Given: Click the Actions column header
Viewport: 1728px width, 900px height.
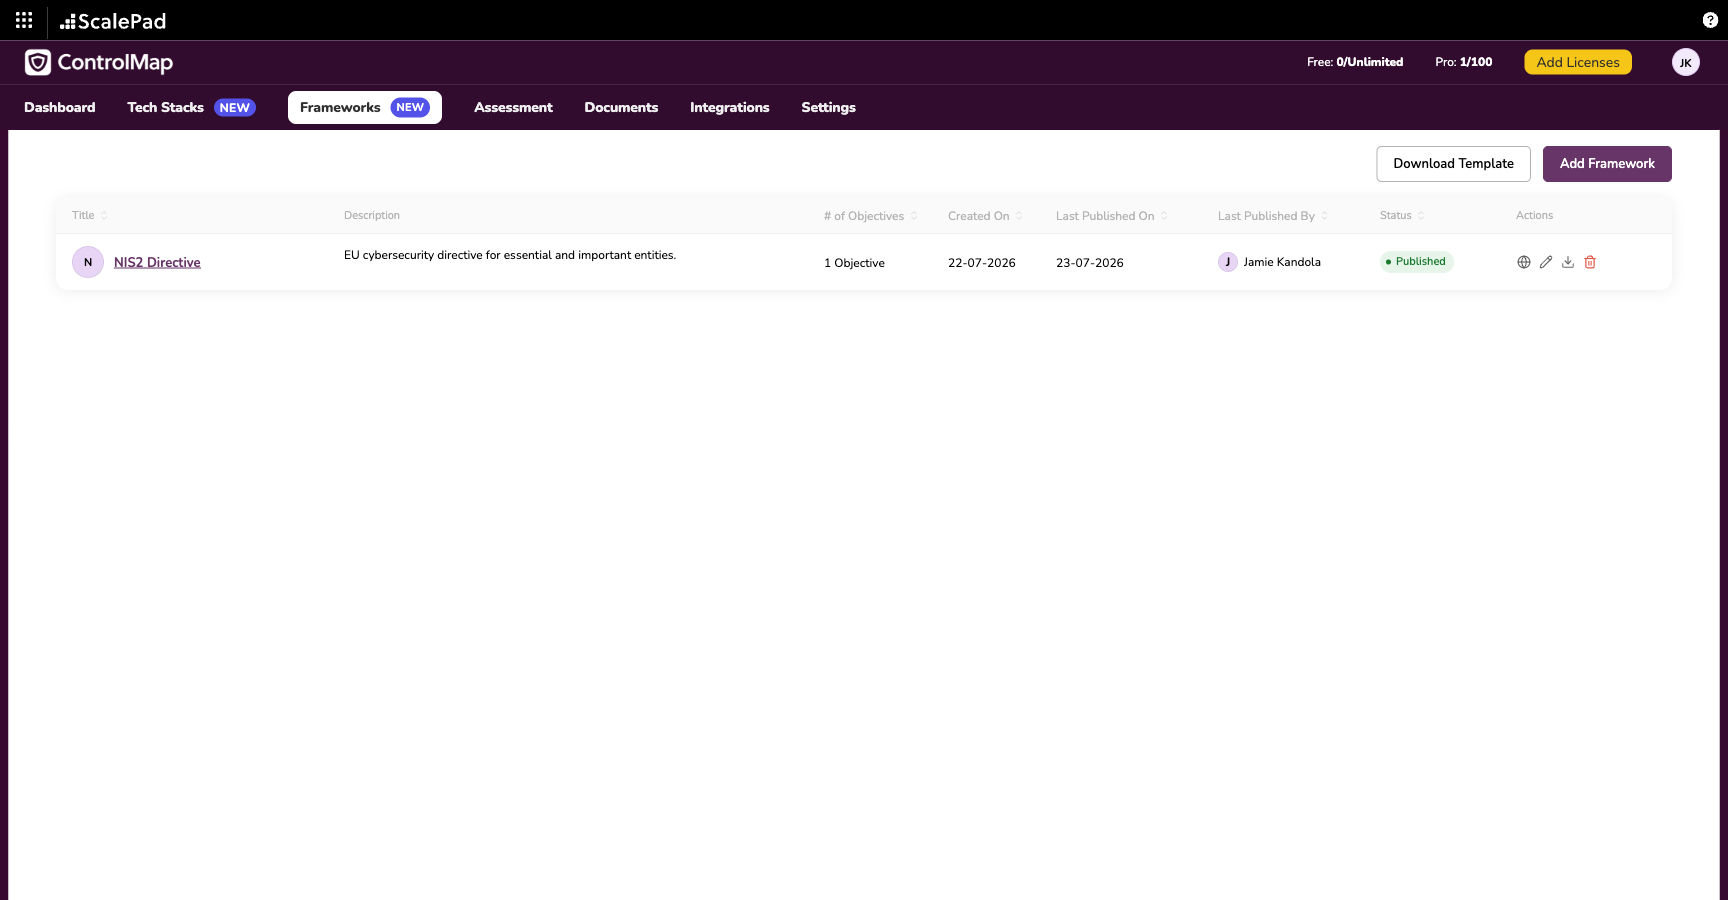Looking at the screenshot, I should (x=1534, y=216).
